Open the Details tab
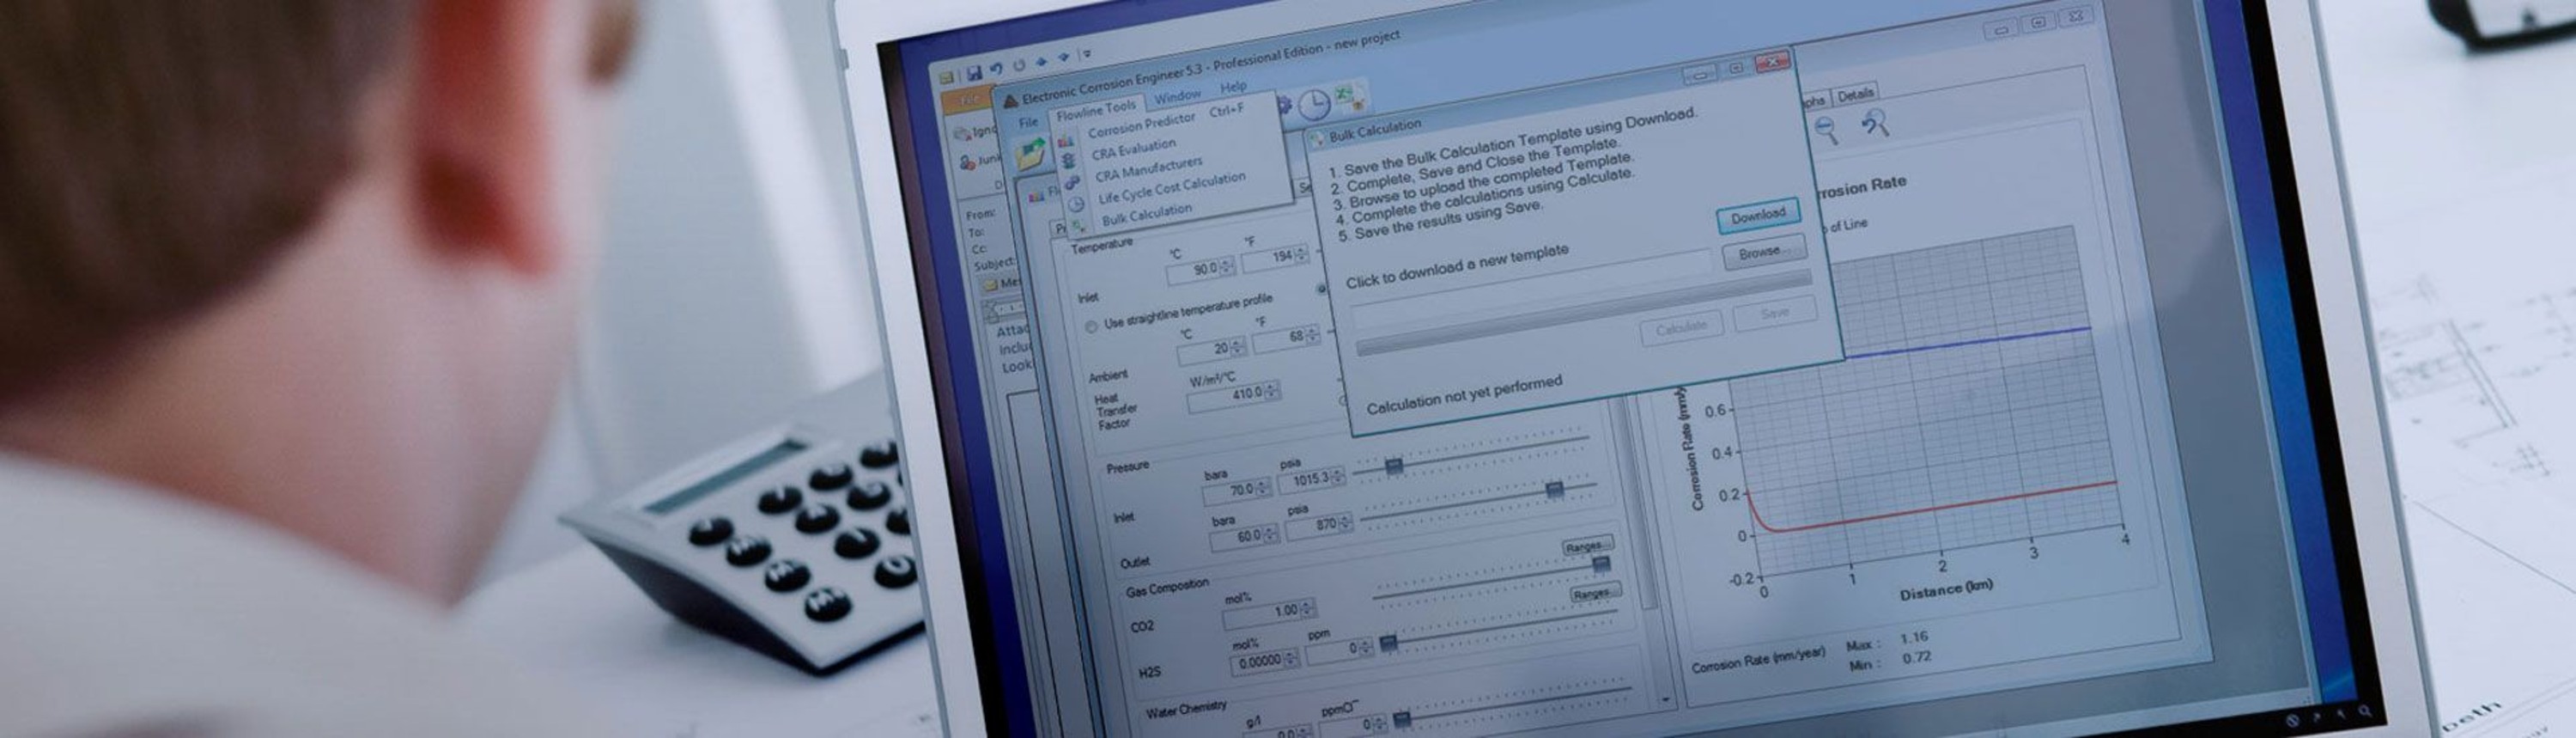 (x=1855, y=94)
